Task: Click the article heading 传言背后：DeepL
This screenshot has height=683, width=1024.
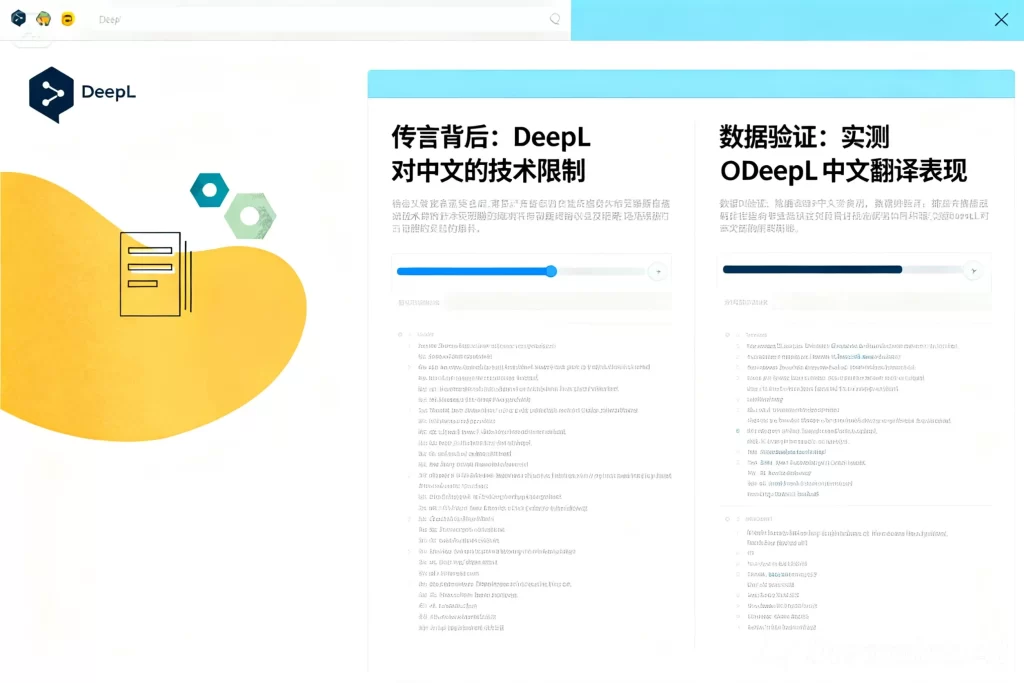Action: (x=490, y=137)
